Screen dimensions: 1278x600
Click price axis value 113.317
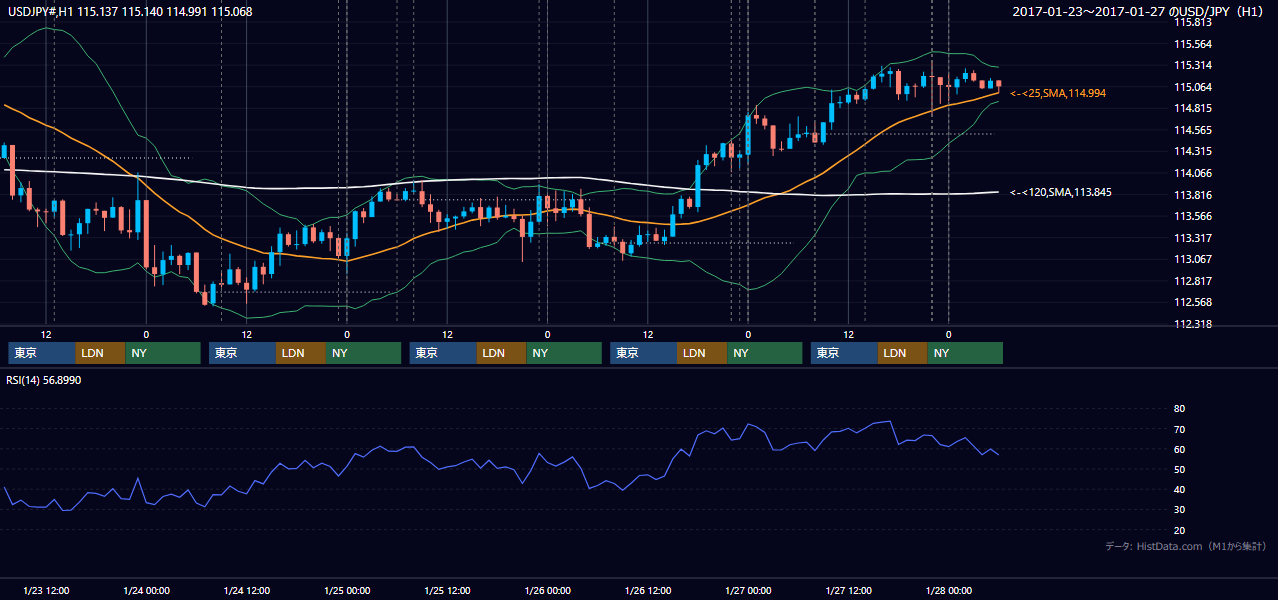(1192, 238)
